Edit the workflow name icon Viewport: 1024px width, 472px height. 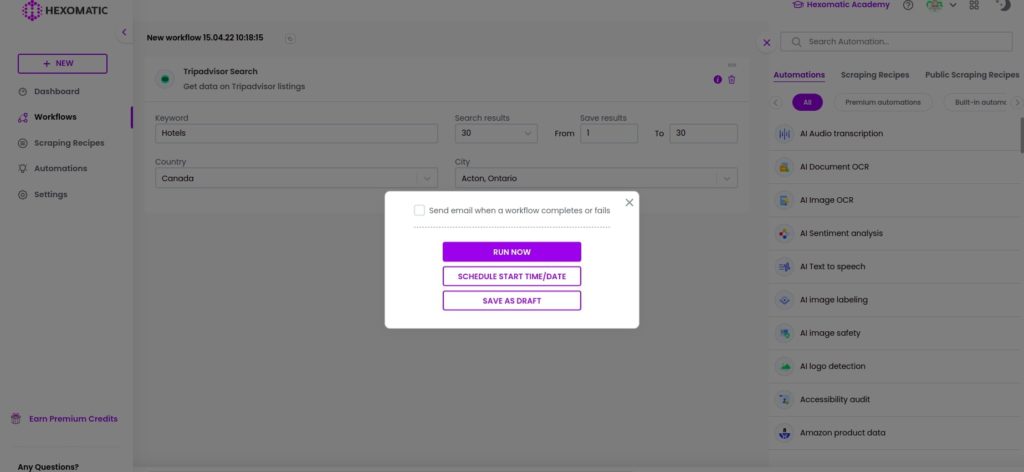point(290,39)
